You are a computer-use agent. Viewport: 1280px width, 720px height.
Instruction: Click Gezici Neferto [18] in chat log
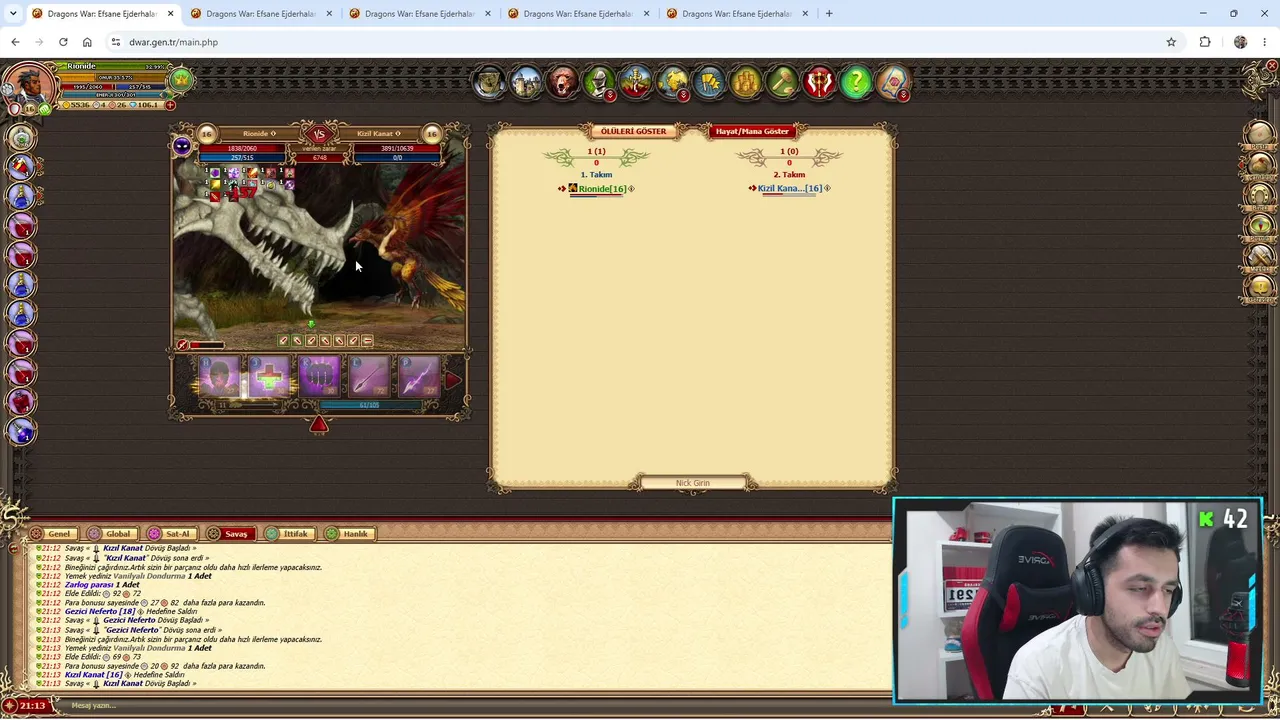click(100, 612)
